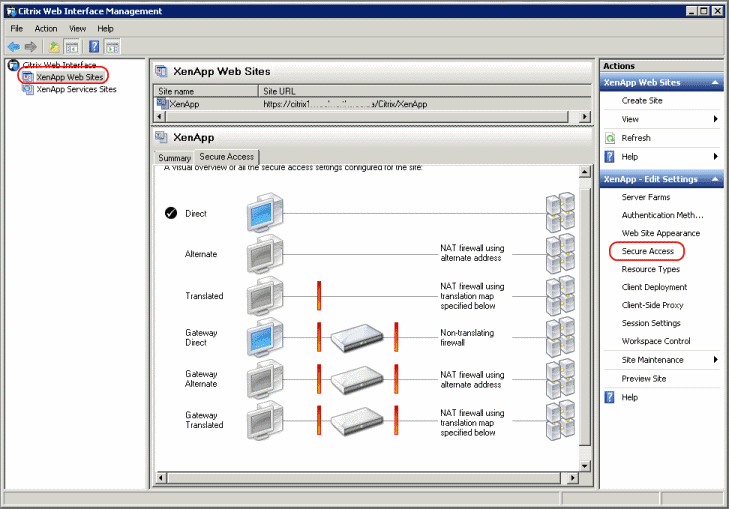Open Resource Types settings
The height and width of the screenshot is (509, 729).
[650, 269]
